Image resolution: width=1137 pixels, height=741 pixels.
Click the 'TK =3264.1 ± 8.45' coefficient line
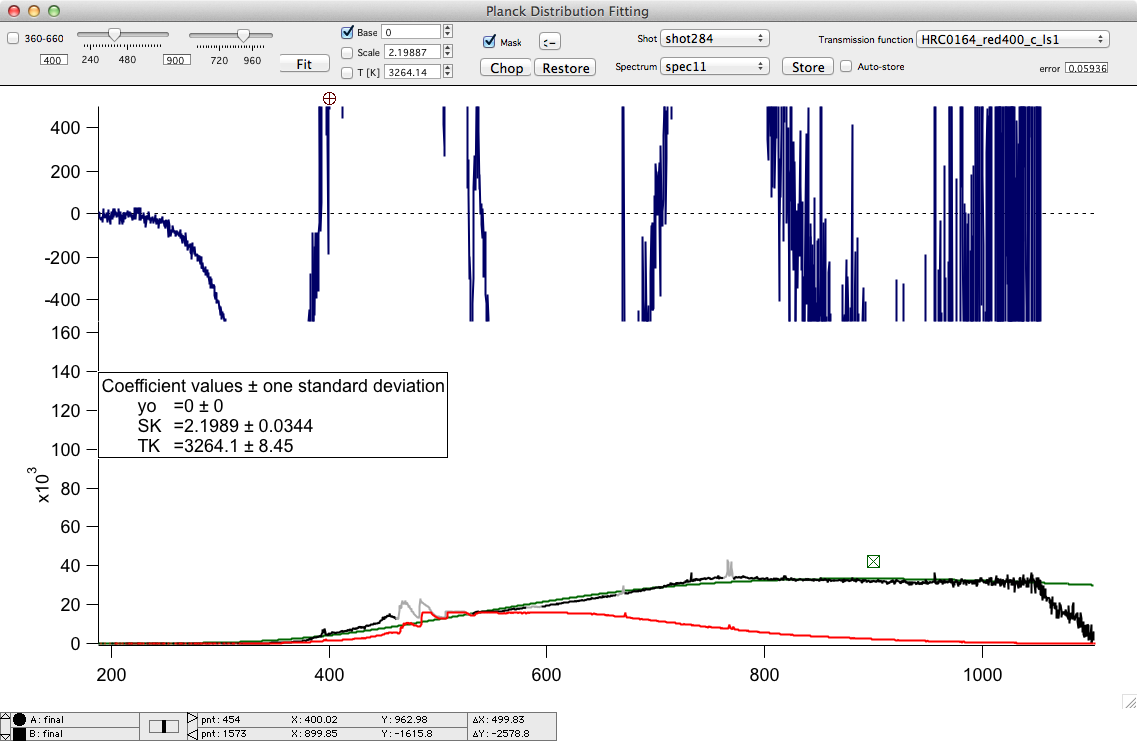[215, 446]
